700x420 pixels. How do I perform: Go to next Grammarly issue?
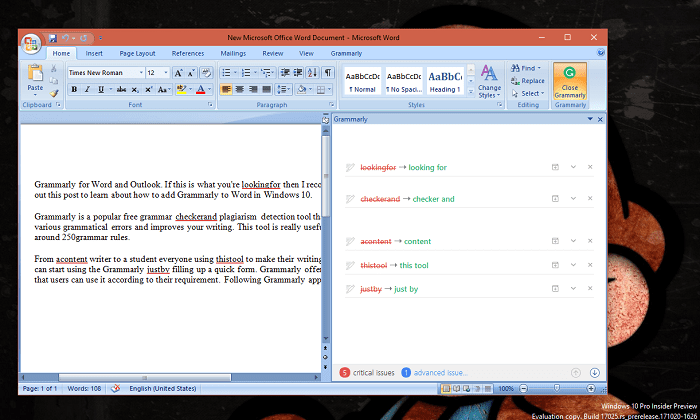coord(594,372)
